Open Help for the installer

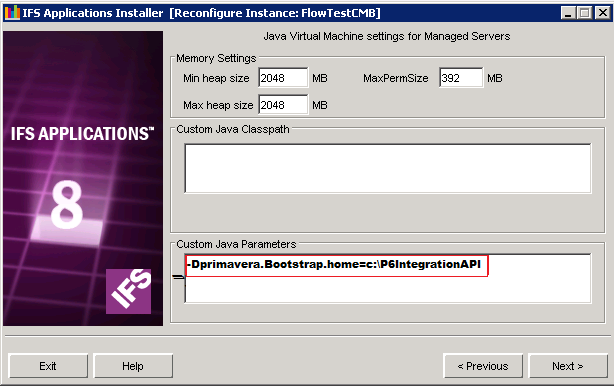coord(133,366)
